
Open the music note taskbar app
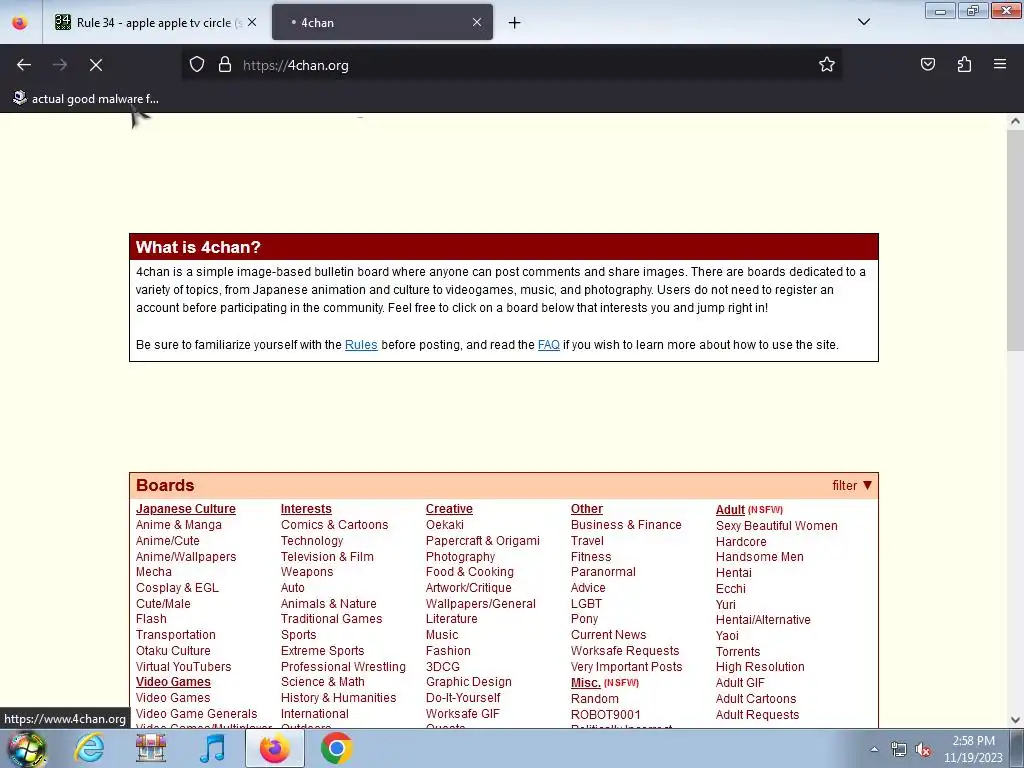213,748
